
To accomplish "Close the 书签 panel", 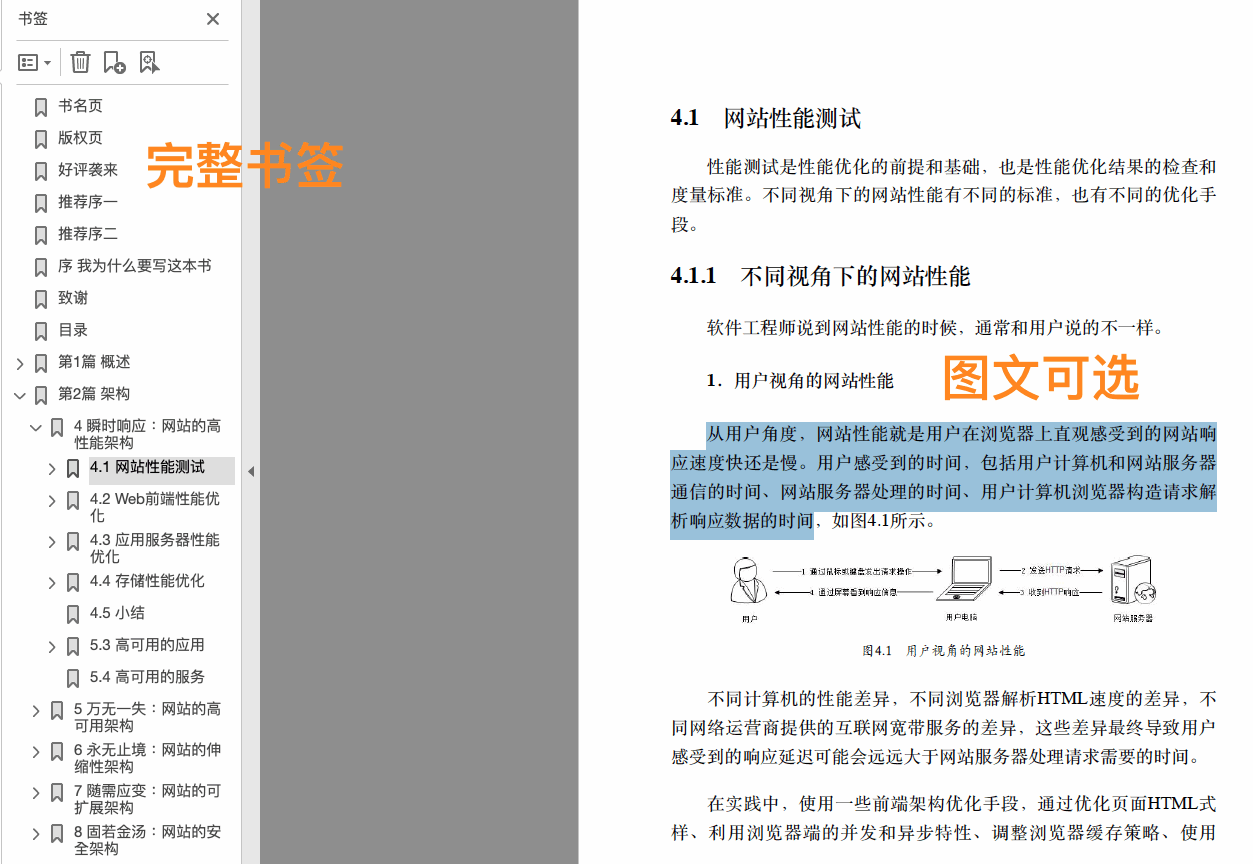I will point(213,19).
